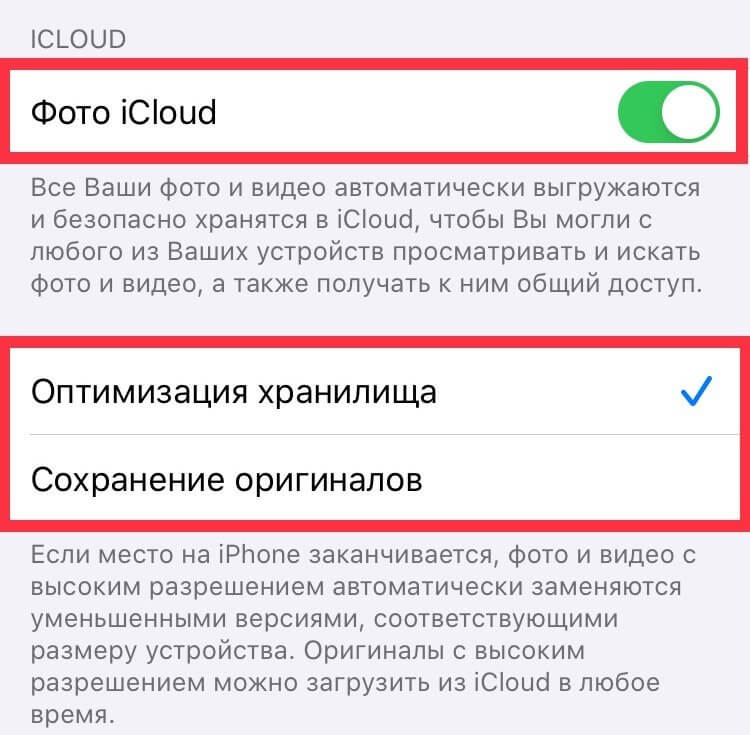750x735 pixels.
Task: Click empty checkmark area of Сохранение оригиналов row
Action: 696,478
